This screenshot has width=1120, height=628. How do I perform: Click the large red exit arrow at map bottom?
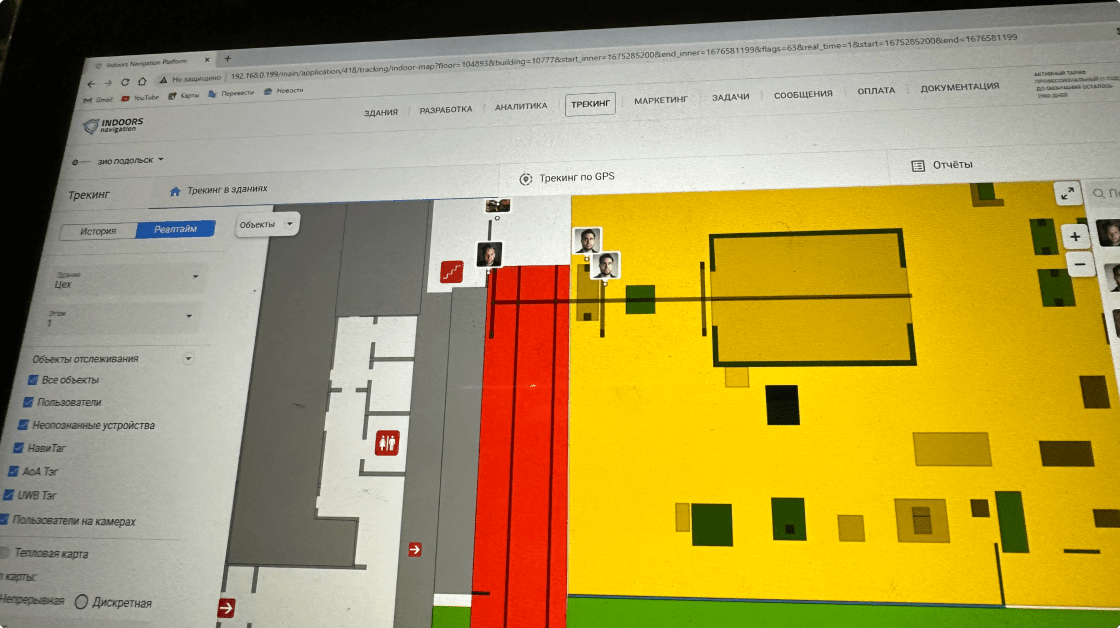(x=226, y=608)
